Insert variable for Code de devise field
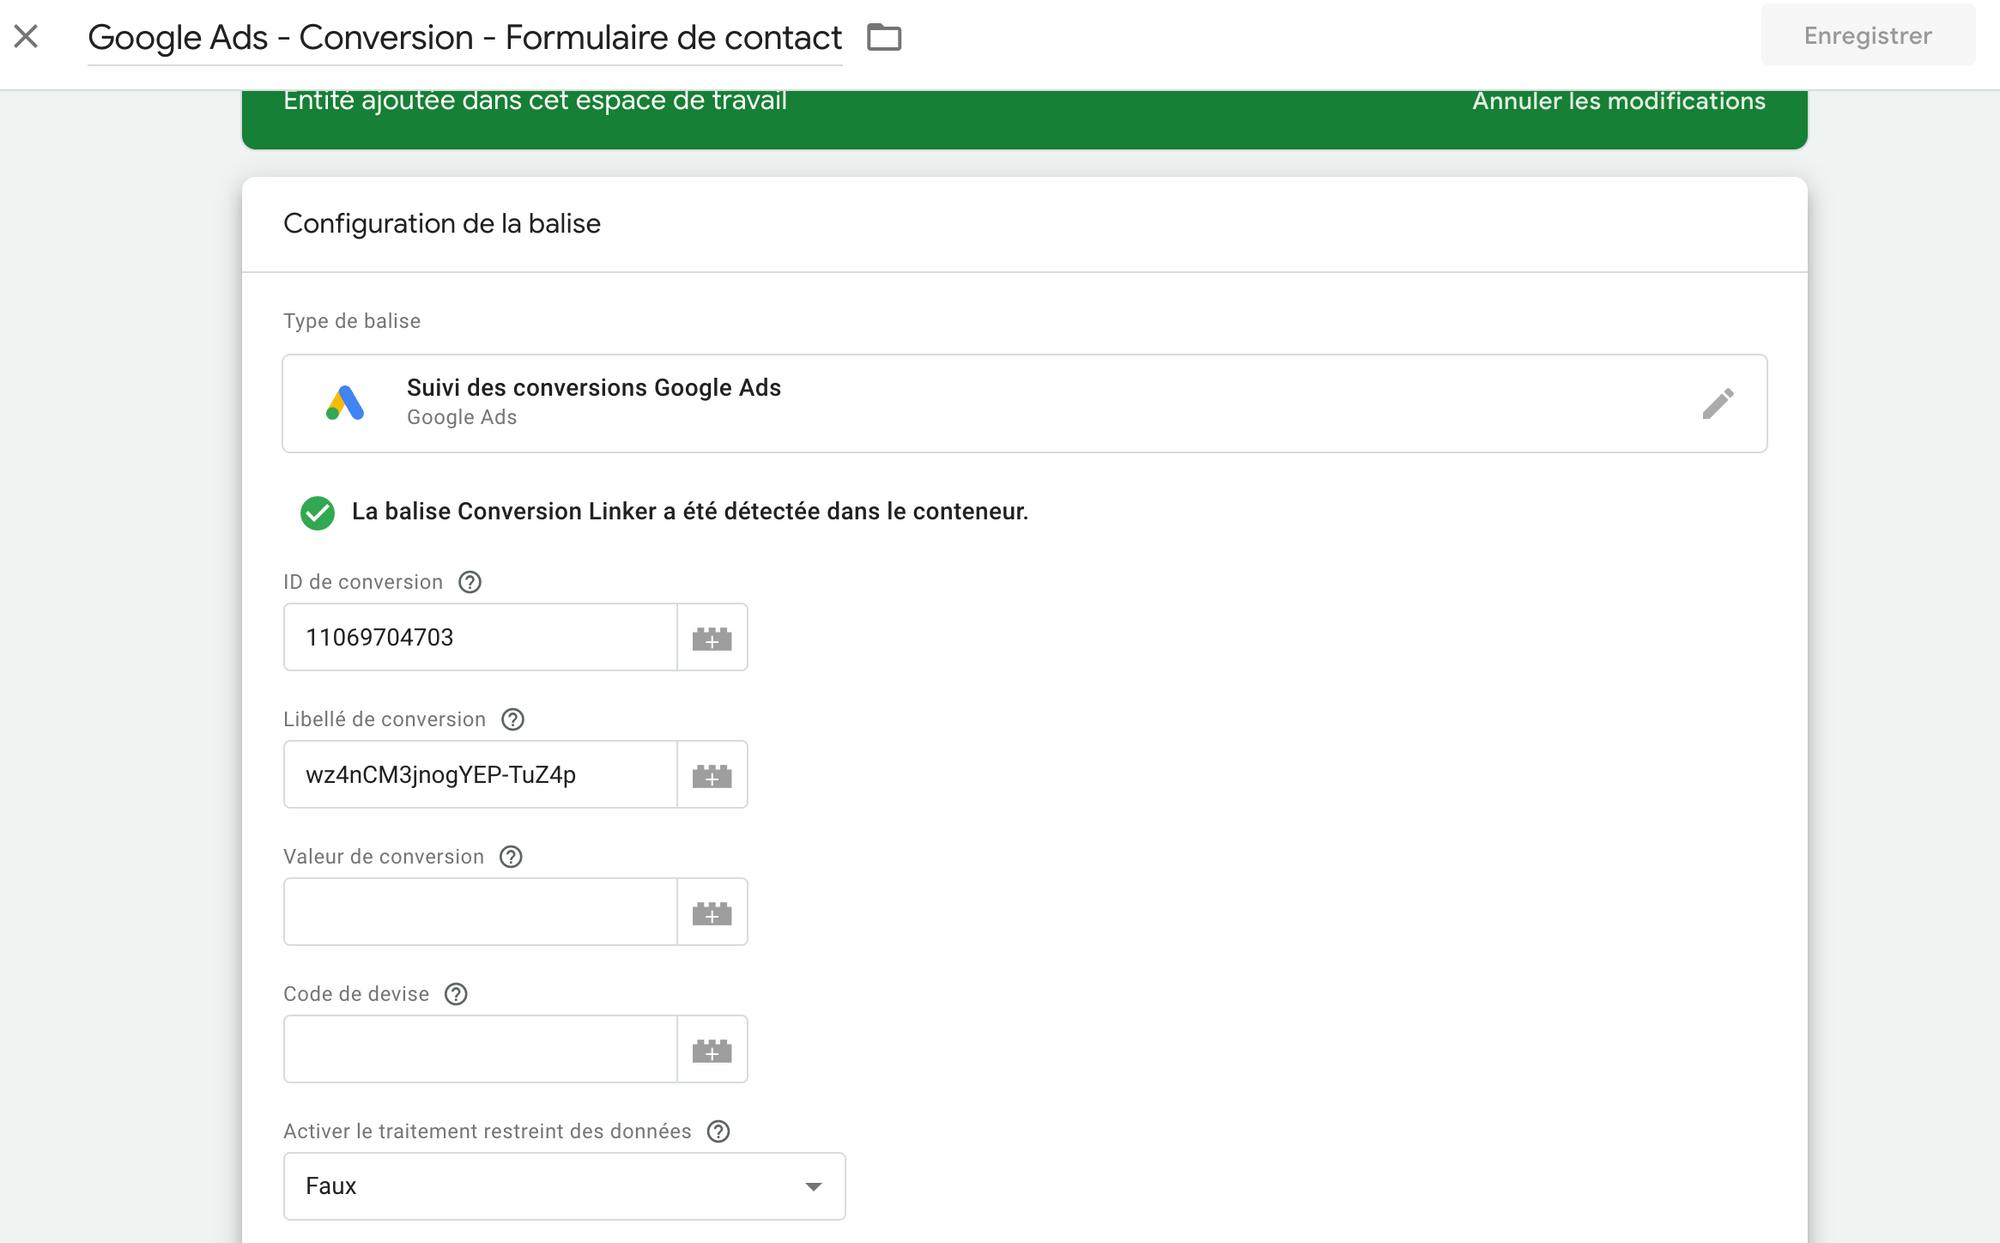This screenshot has height=1243, width=2000. [712, 1049]
